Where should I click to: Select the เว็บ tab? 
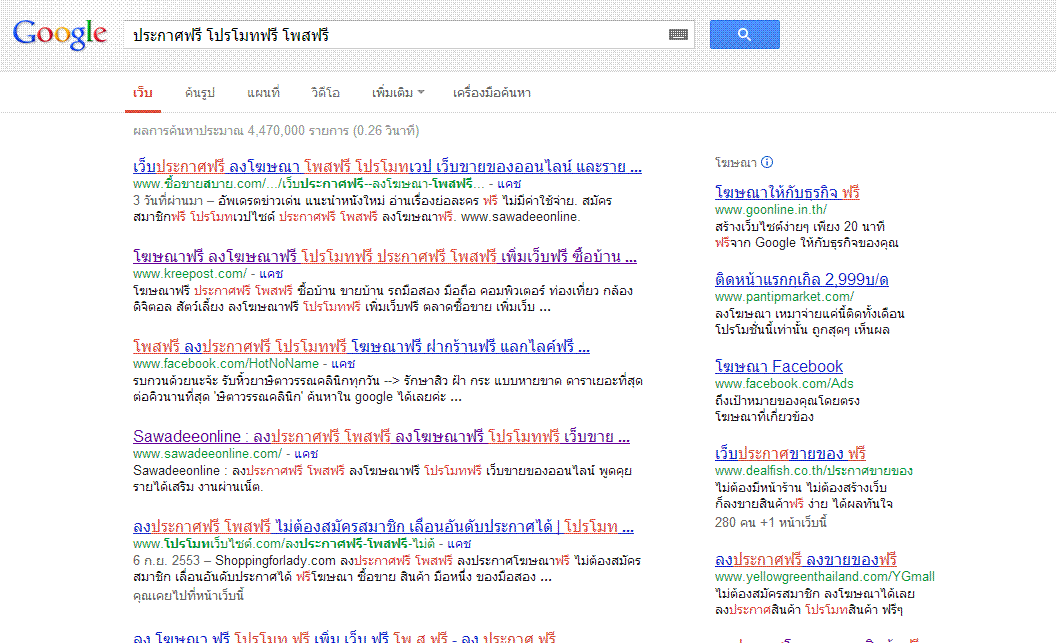143,93
